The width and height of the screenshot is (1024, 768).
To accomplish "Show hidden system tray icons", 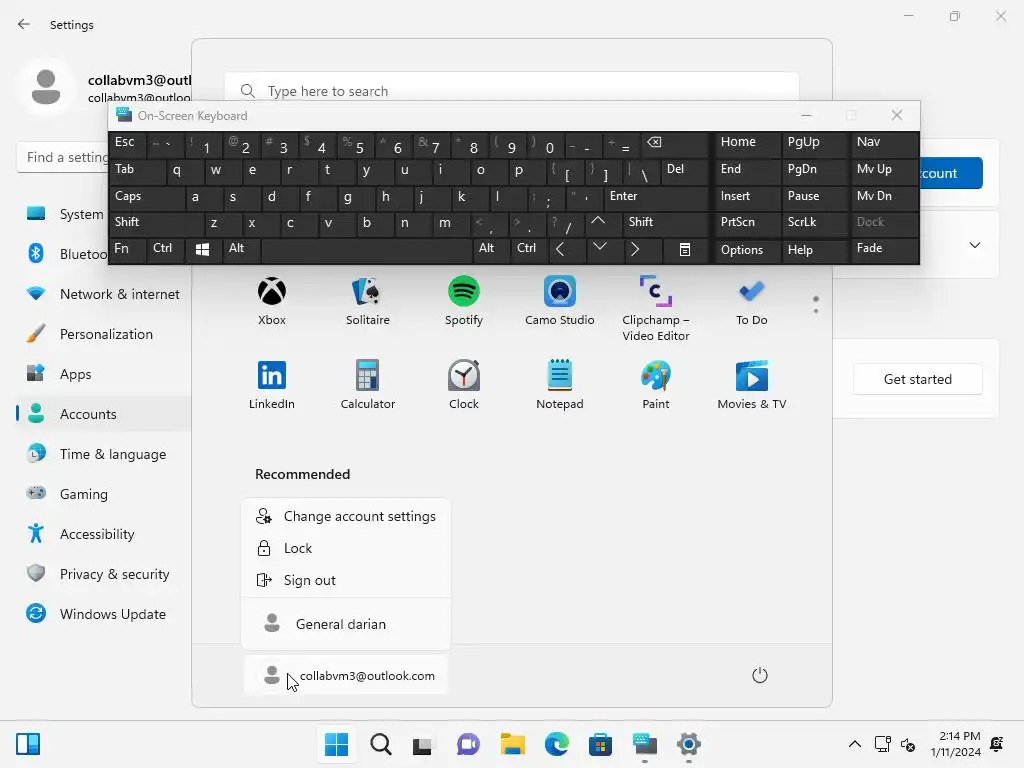I will [854, 744].
